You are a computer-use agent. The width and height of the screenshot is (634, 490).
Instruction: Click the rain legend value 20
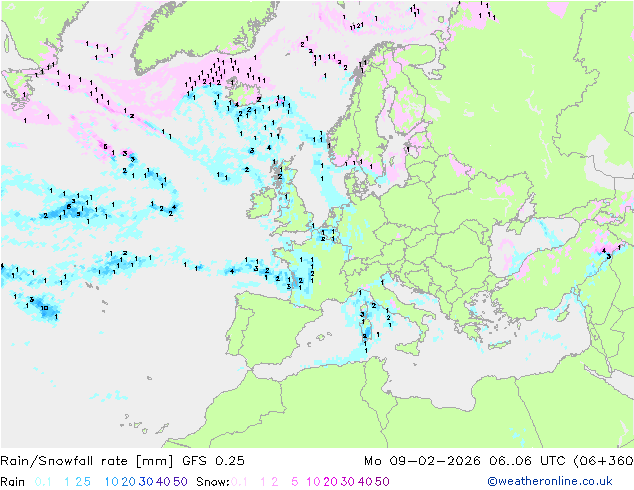129,482
